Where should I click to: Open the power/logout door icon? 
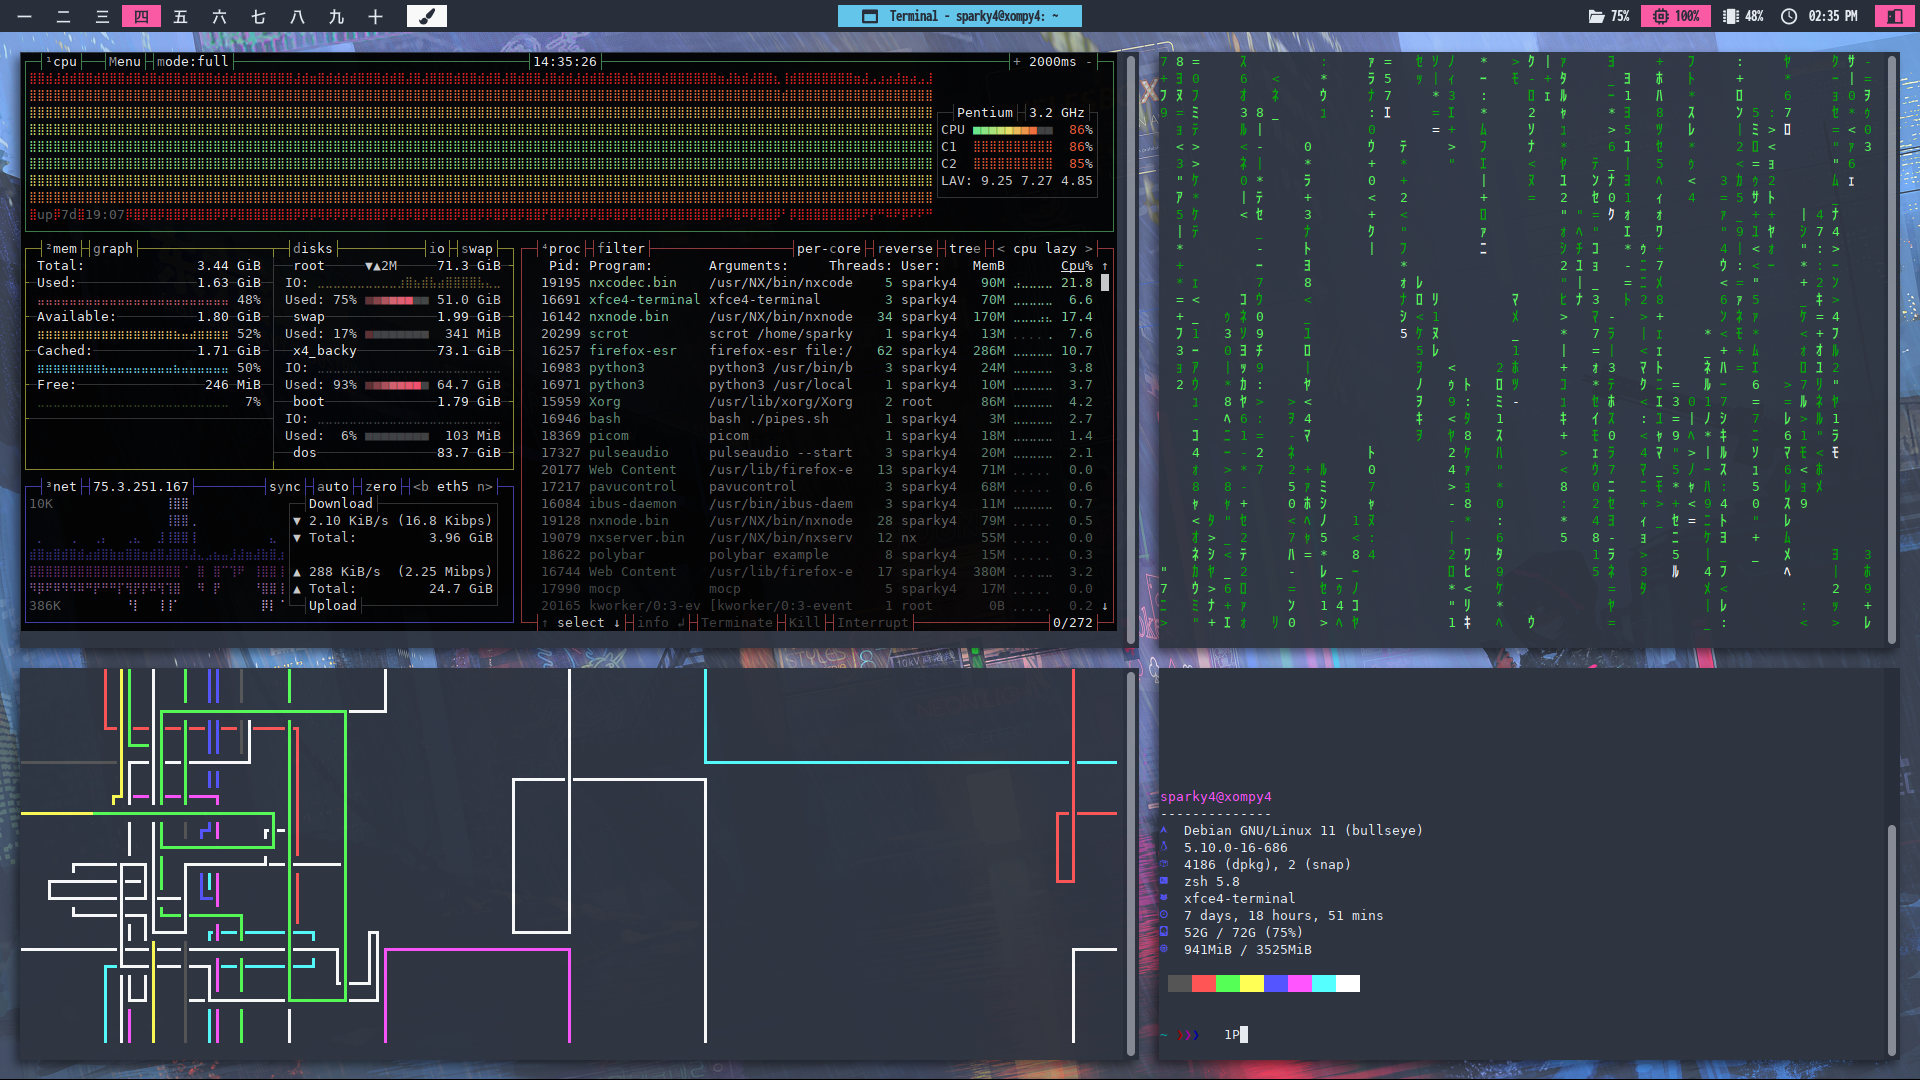pos(1895,16)
